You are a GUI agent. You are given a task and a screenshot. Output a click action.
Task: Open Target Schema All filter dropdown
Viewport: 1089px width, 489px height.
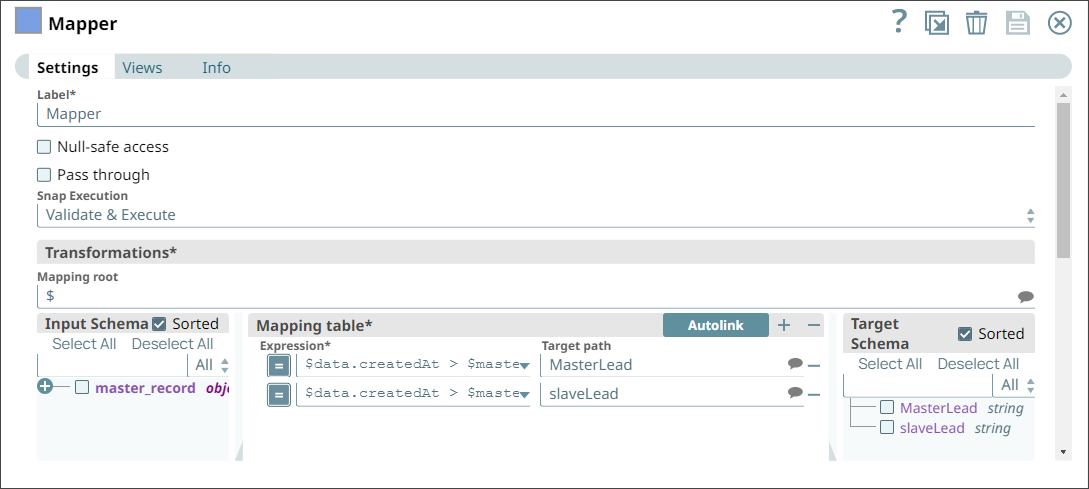point(1015,385)
